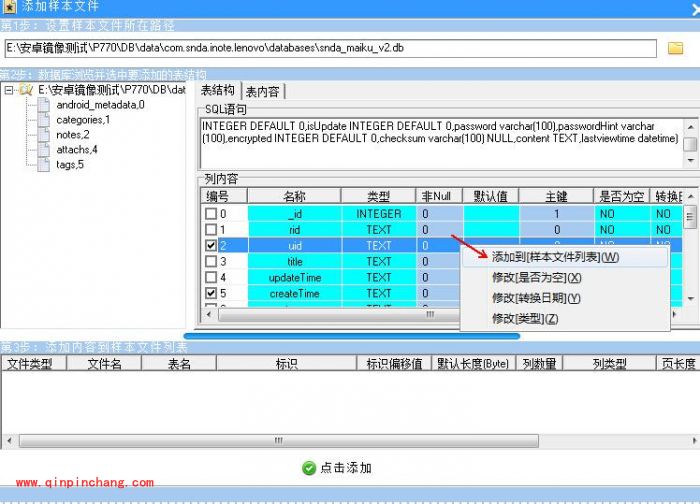Collapse the database tree root node
This screenshot has height=504, width=700.
click(x=8, y=90)
